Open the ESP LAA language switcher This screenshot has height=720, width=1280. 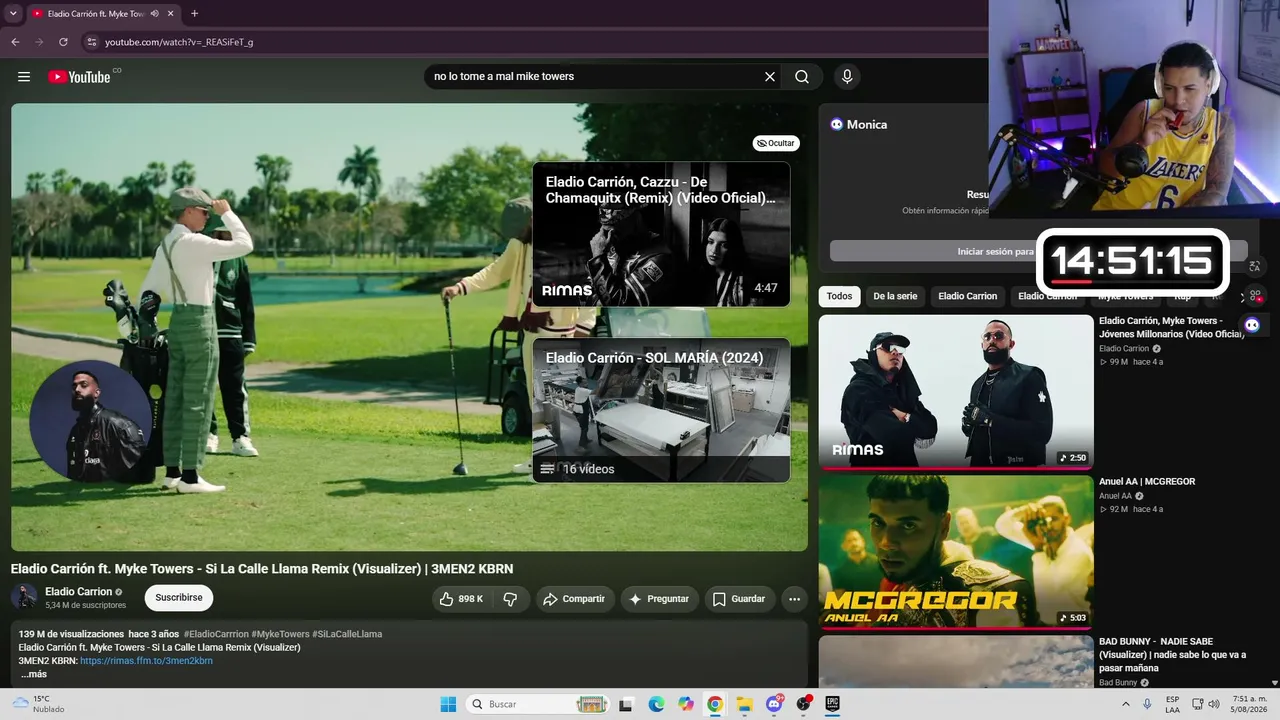coord(1172,704)
